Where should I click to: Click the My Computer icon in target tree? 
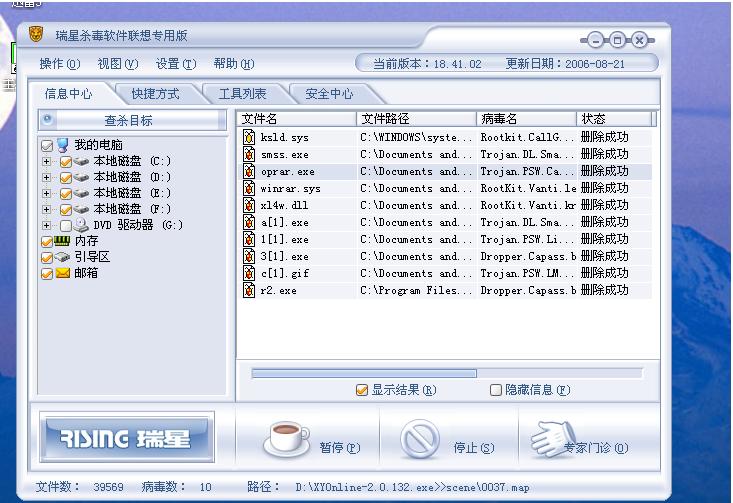tap(63, 145)
